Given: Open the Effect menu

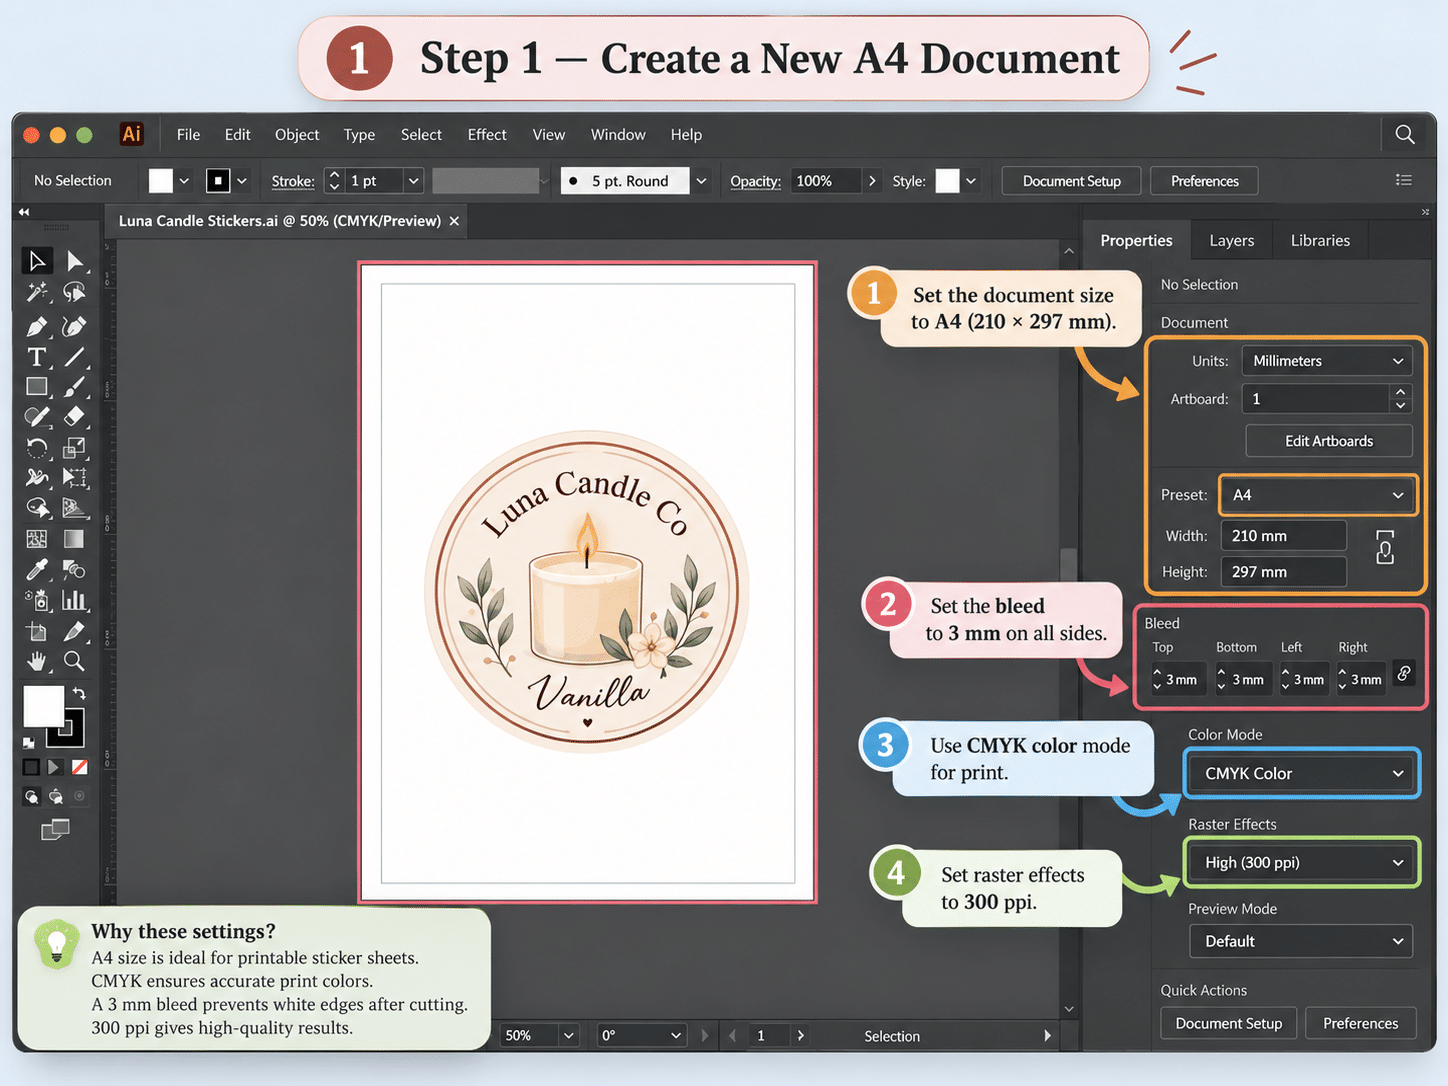Looking at the screenshot, I should pos(487,134).
